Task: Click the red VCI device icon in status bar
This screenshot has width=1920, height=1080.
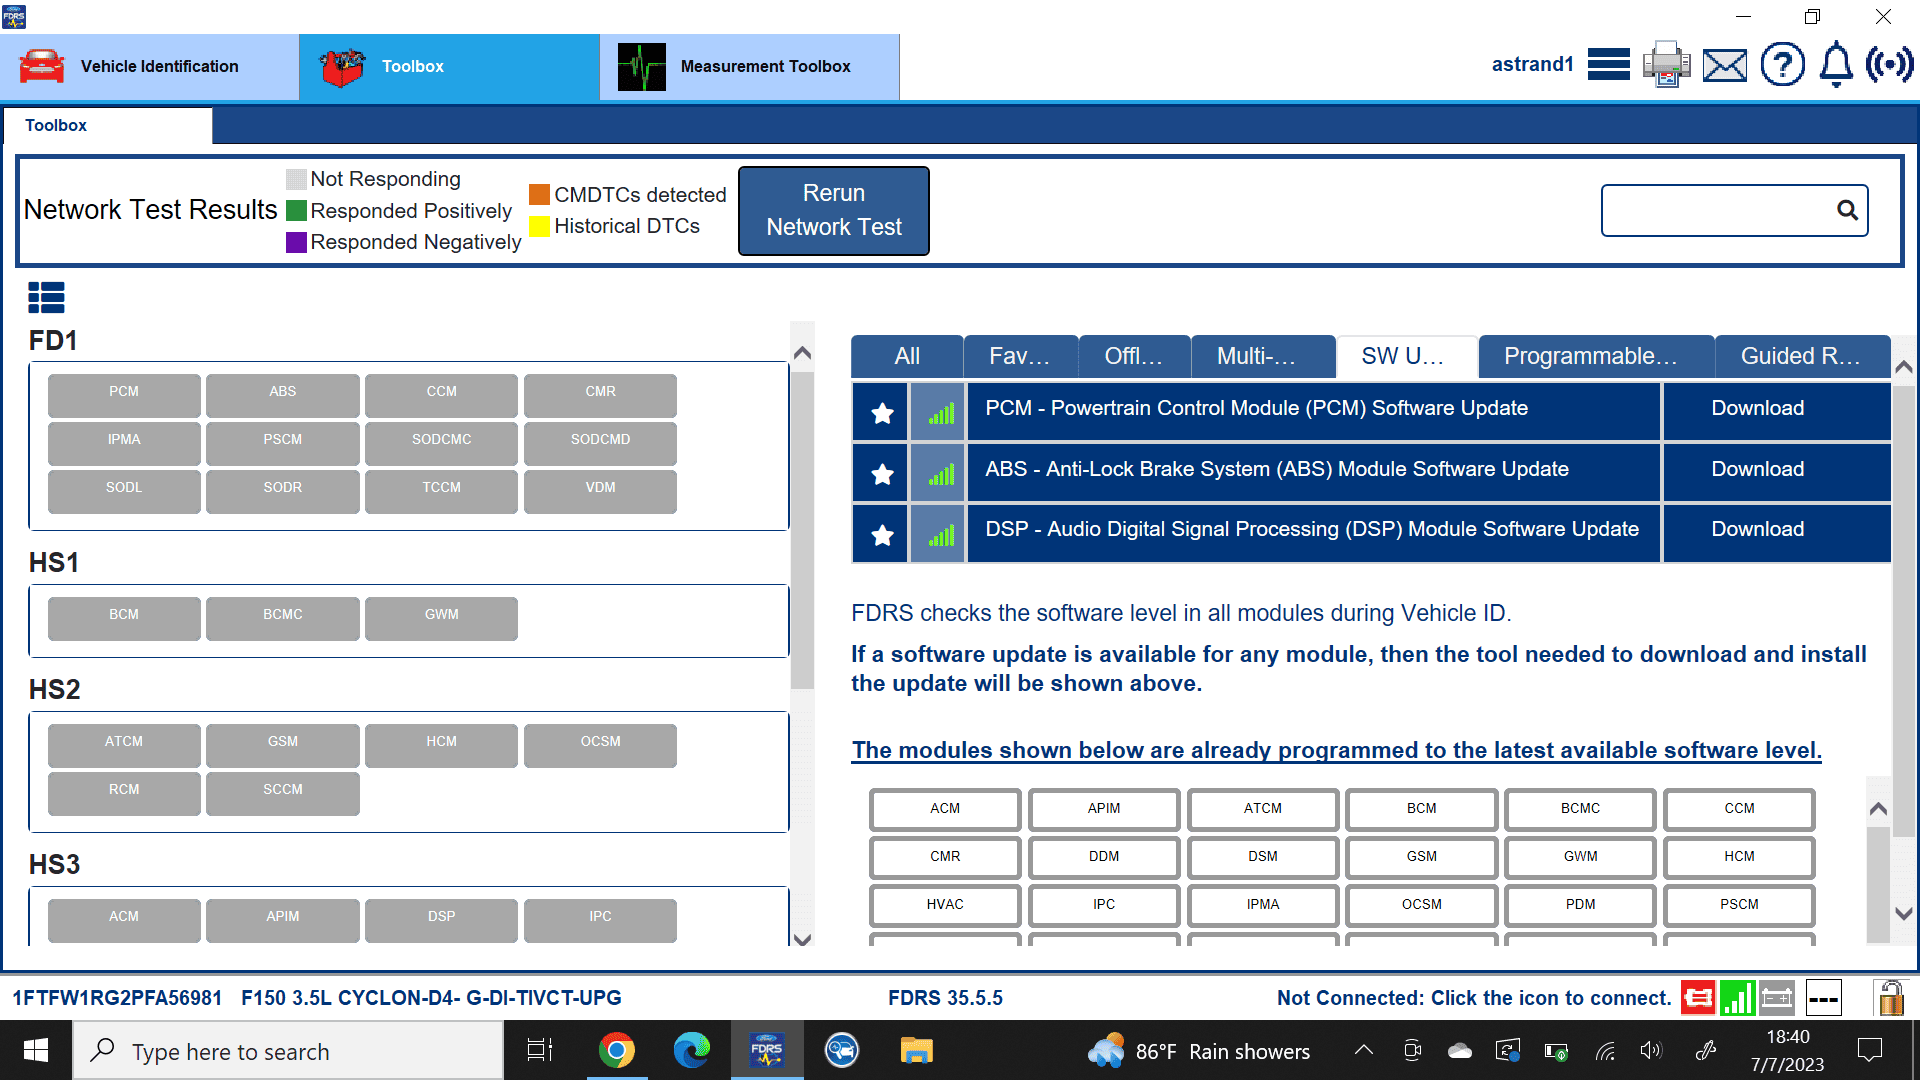Action: 1698,997
